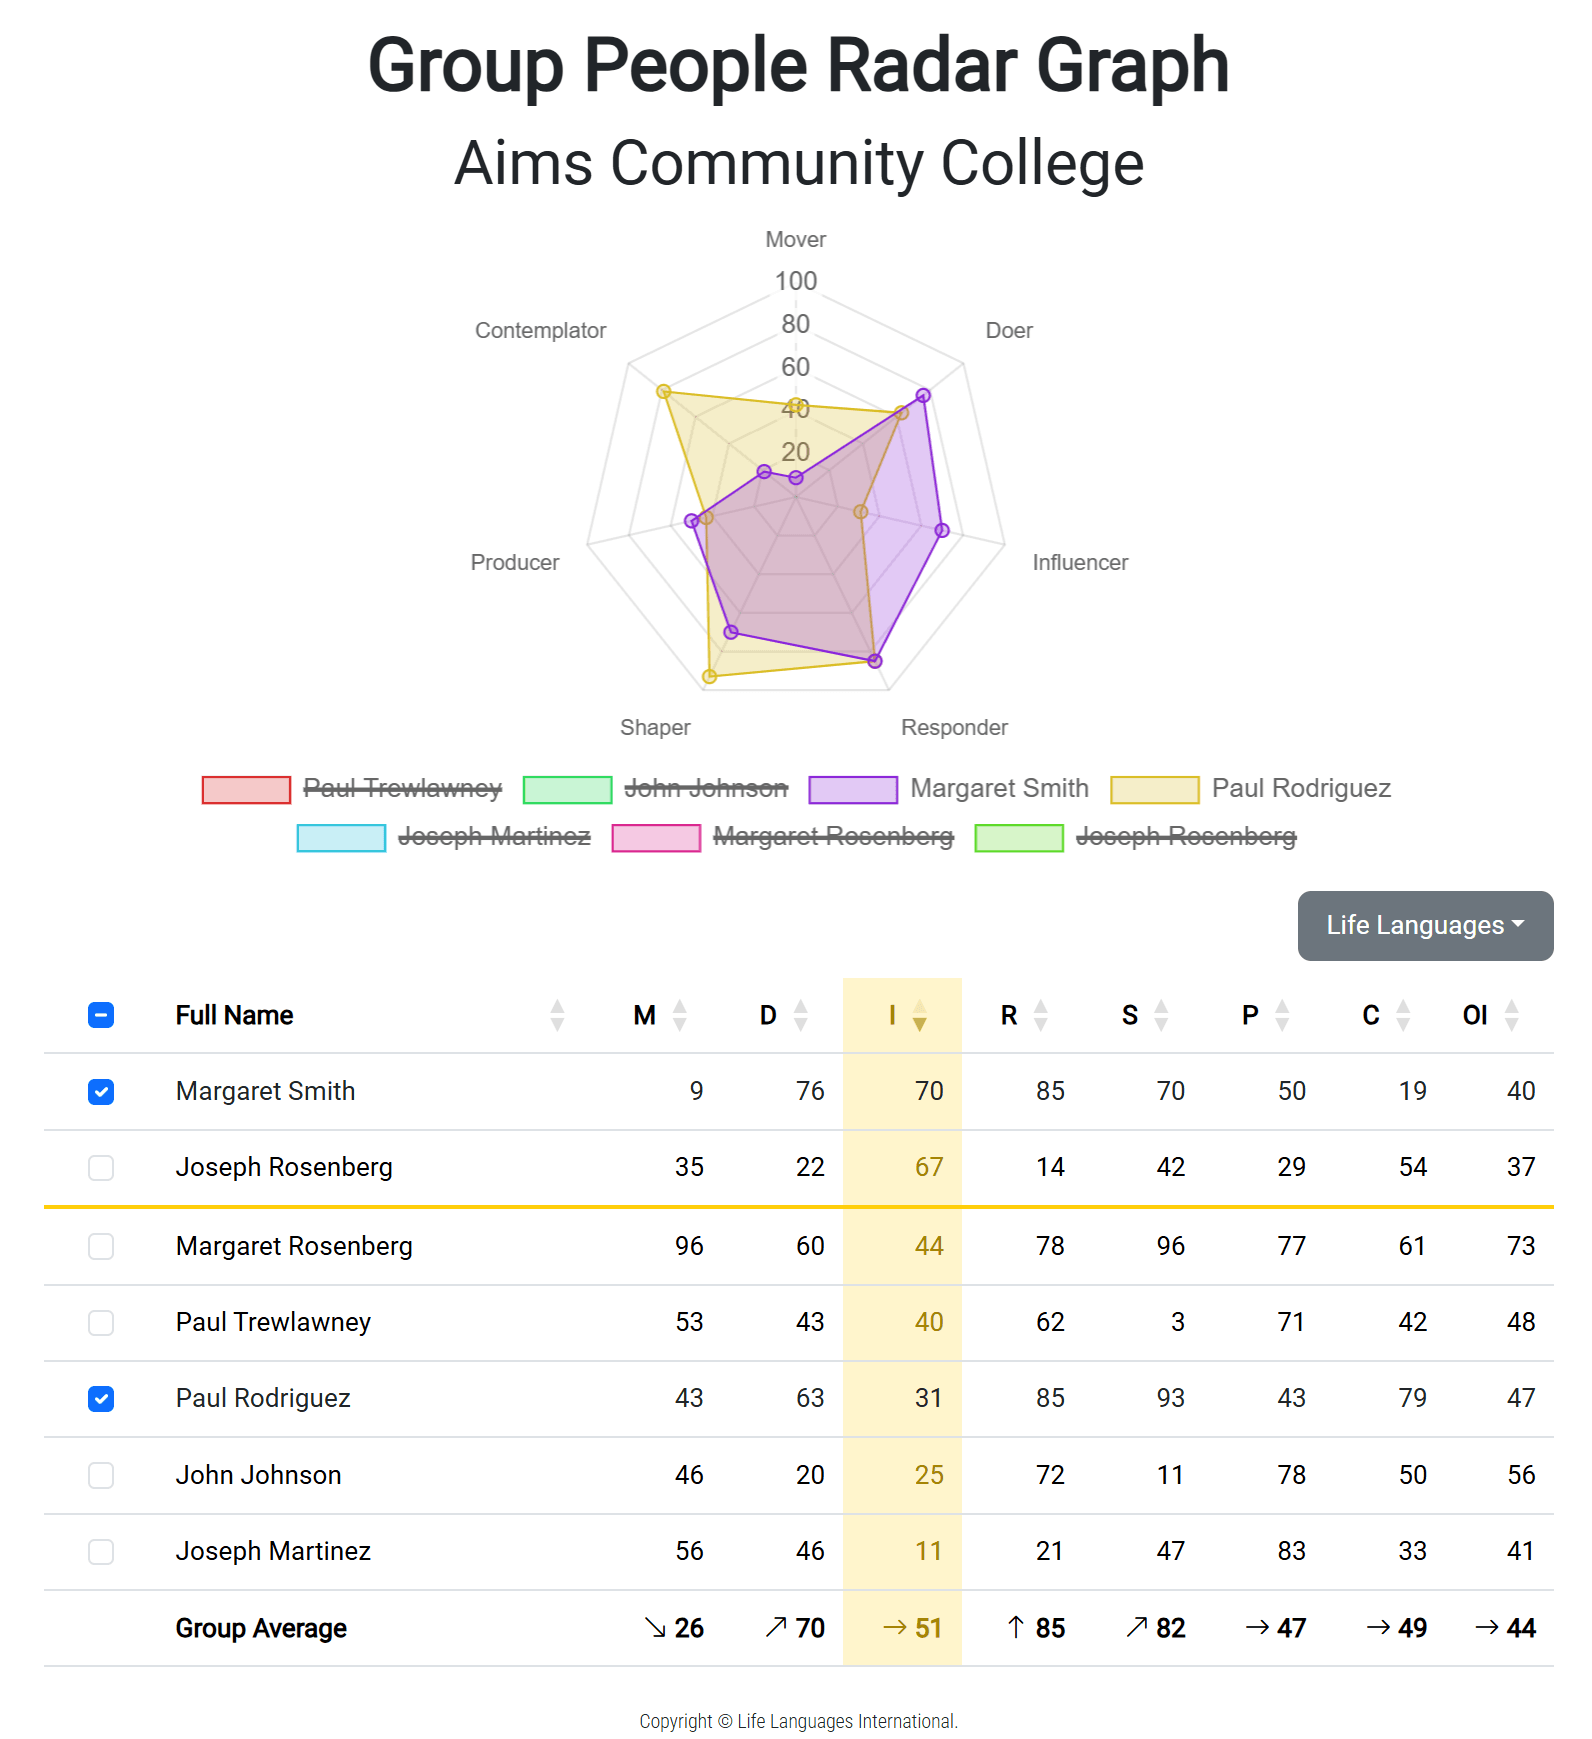The width and height of the screenshot is (1592, 1739).
Task: Click Margaret Smith's purple legend swatch
Action: (851, 789)
